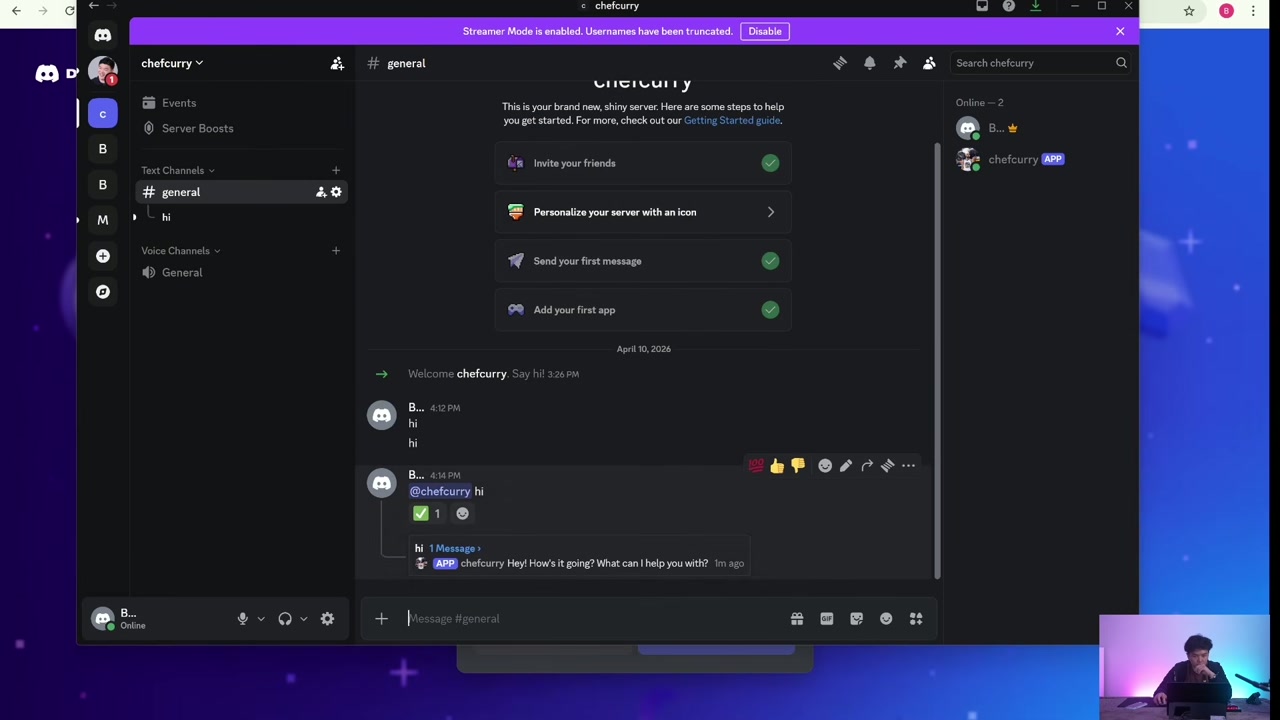The height and width of the screenshot is (720, 1280).
Task: Select 'Send your first message' step
Action: [643, 261]
